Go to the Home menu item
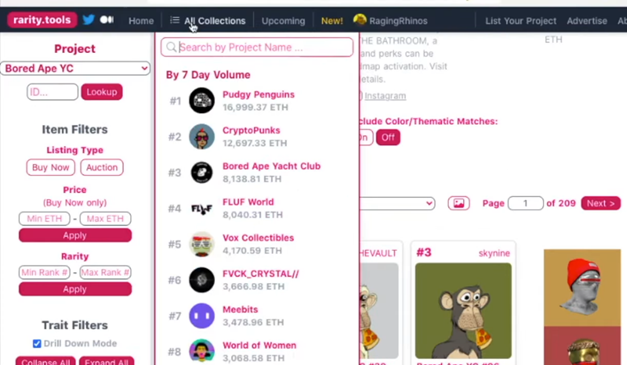 [x=141, y=21]
